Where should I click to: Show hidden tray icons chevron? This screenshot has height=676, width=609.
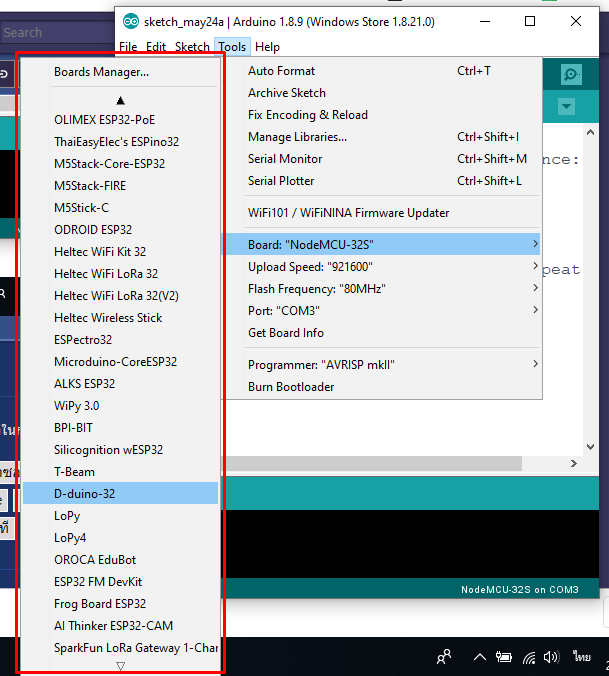coord(480,657)
